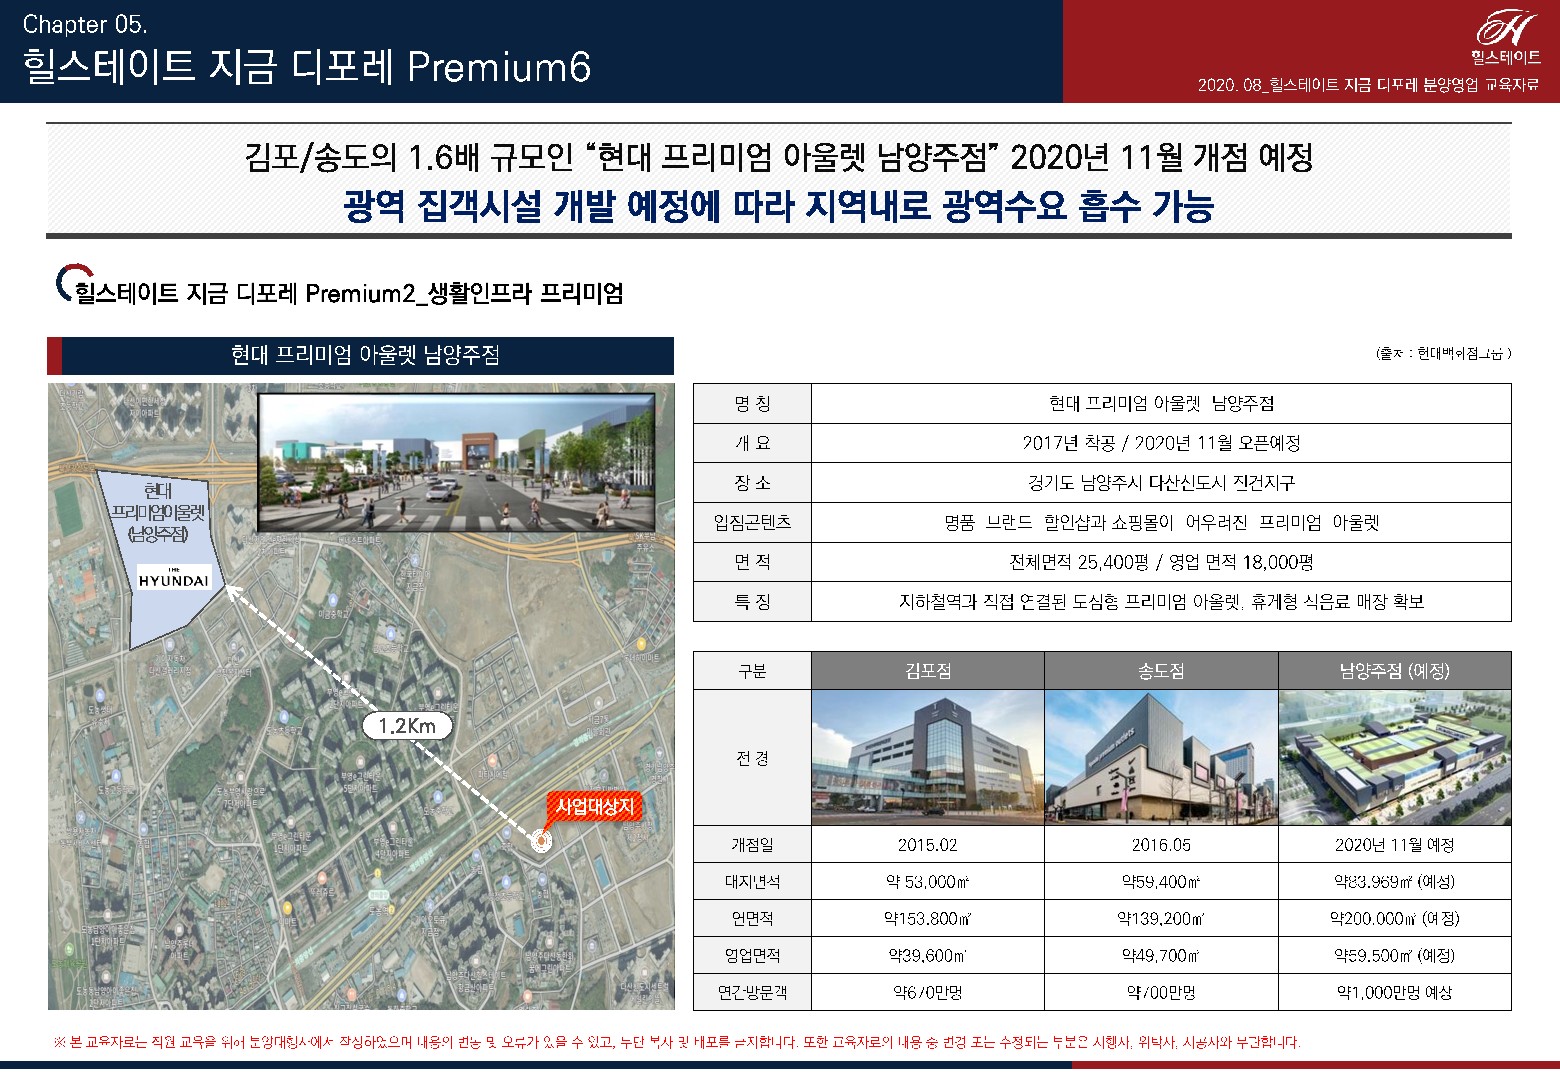Click the 개점일 row label
This screenshot has width=1560, height=1080.
tap(752, 845)
